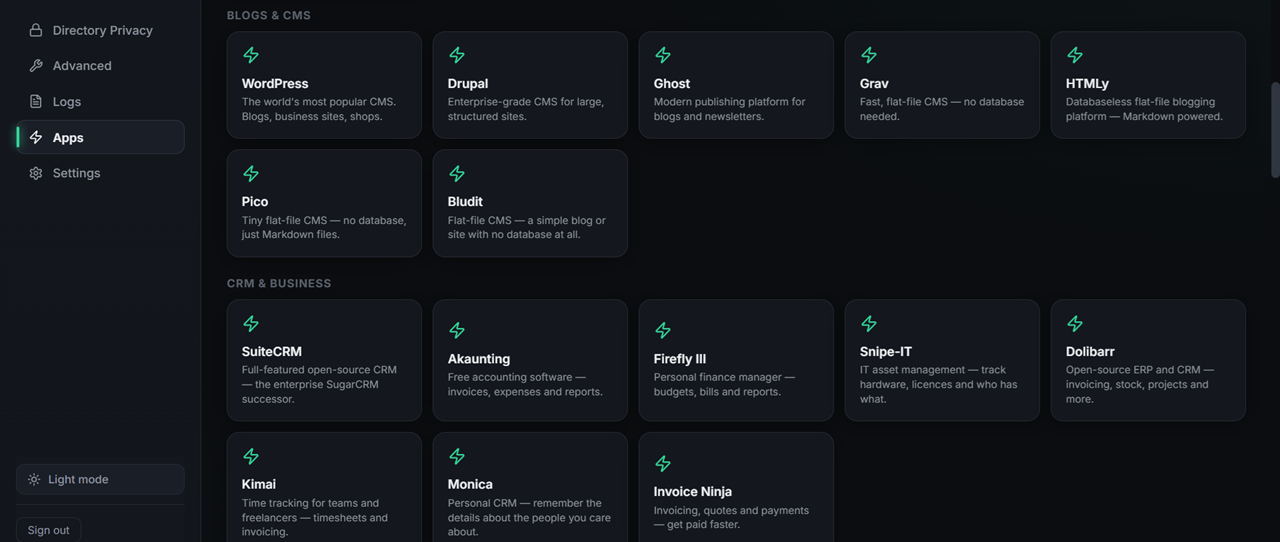Choose the Invoice Ninja app title
The width and height of the screenshot is (1280, 542).
[693, 492]
